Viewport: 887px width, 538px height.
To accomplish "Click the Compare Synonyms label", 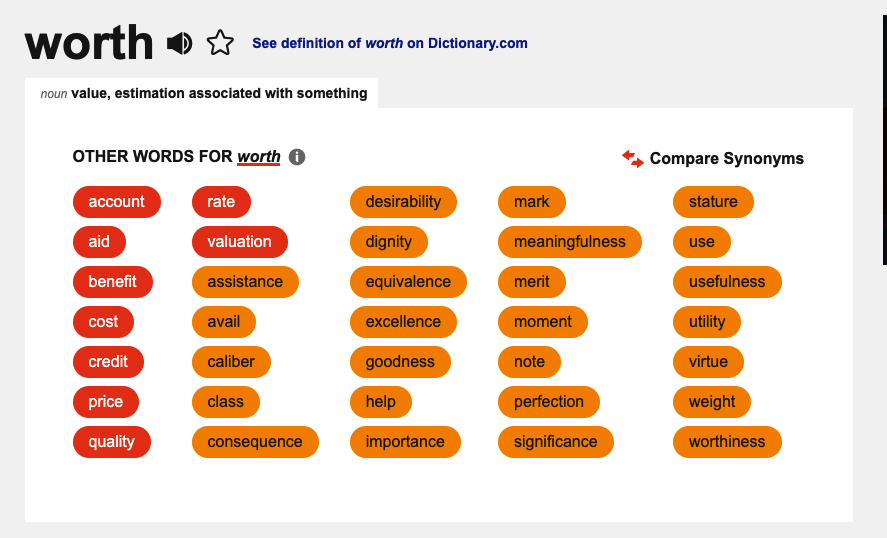I will coord(726,158).
